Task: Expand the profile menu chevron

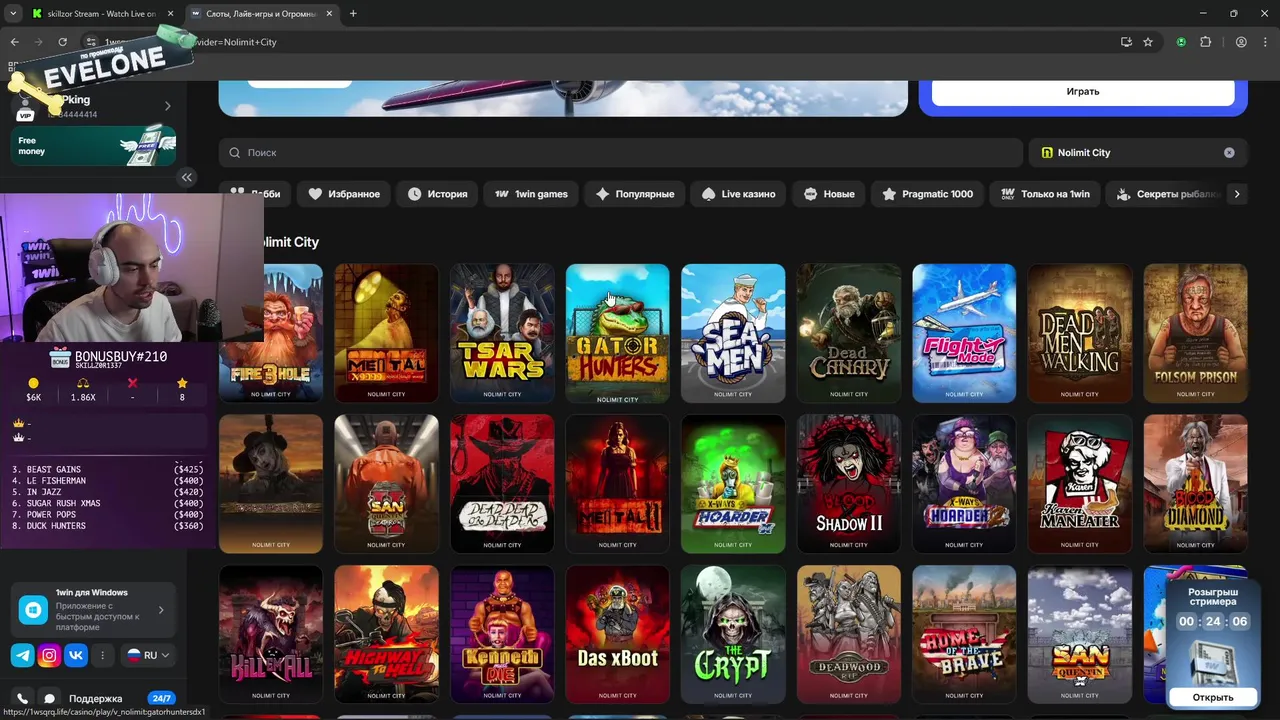Action: pos(167,106)
